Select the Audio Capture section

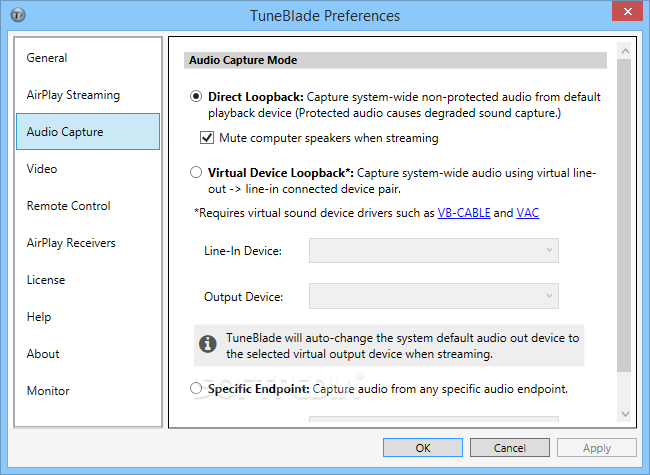coord(88,131)
